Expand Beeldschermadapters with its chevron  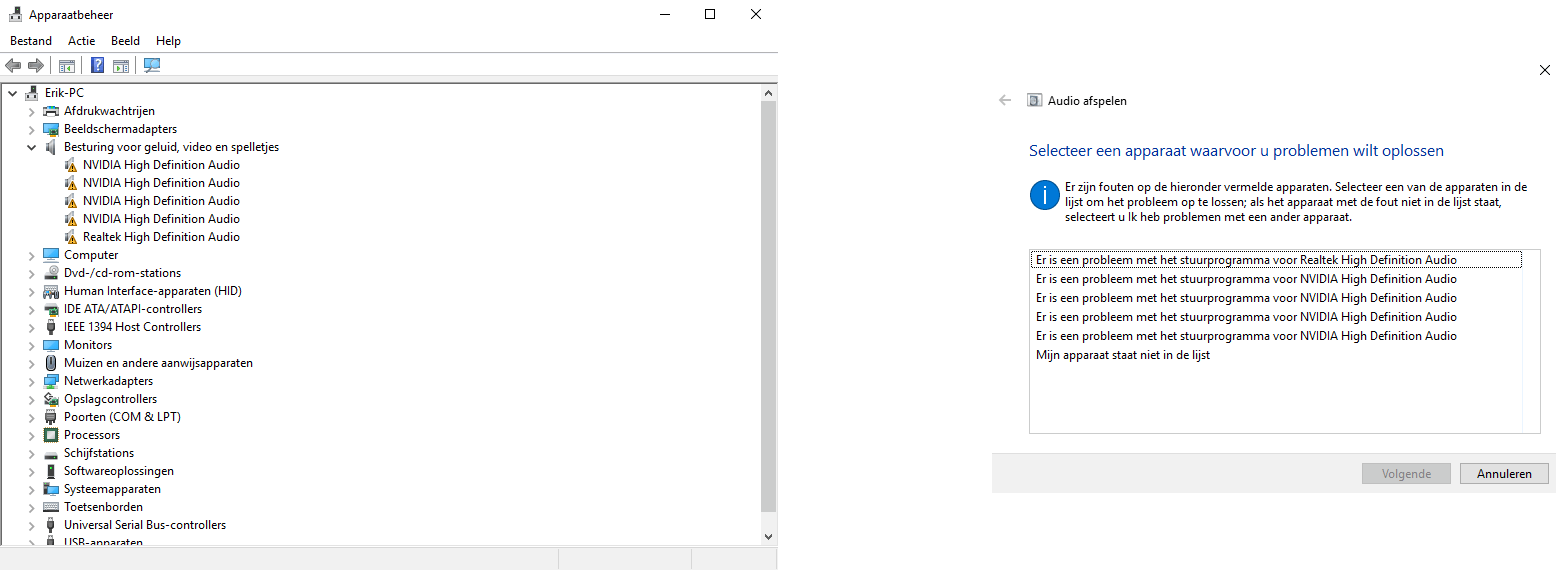[31, 129]
